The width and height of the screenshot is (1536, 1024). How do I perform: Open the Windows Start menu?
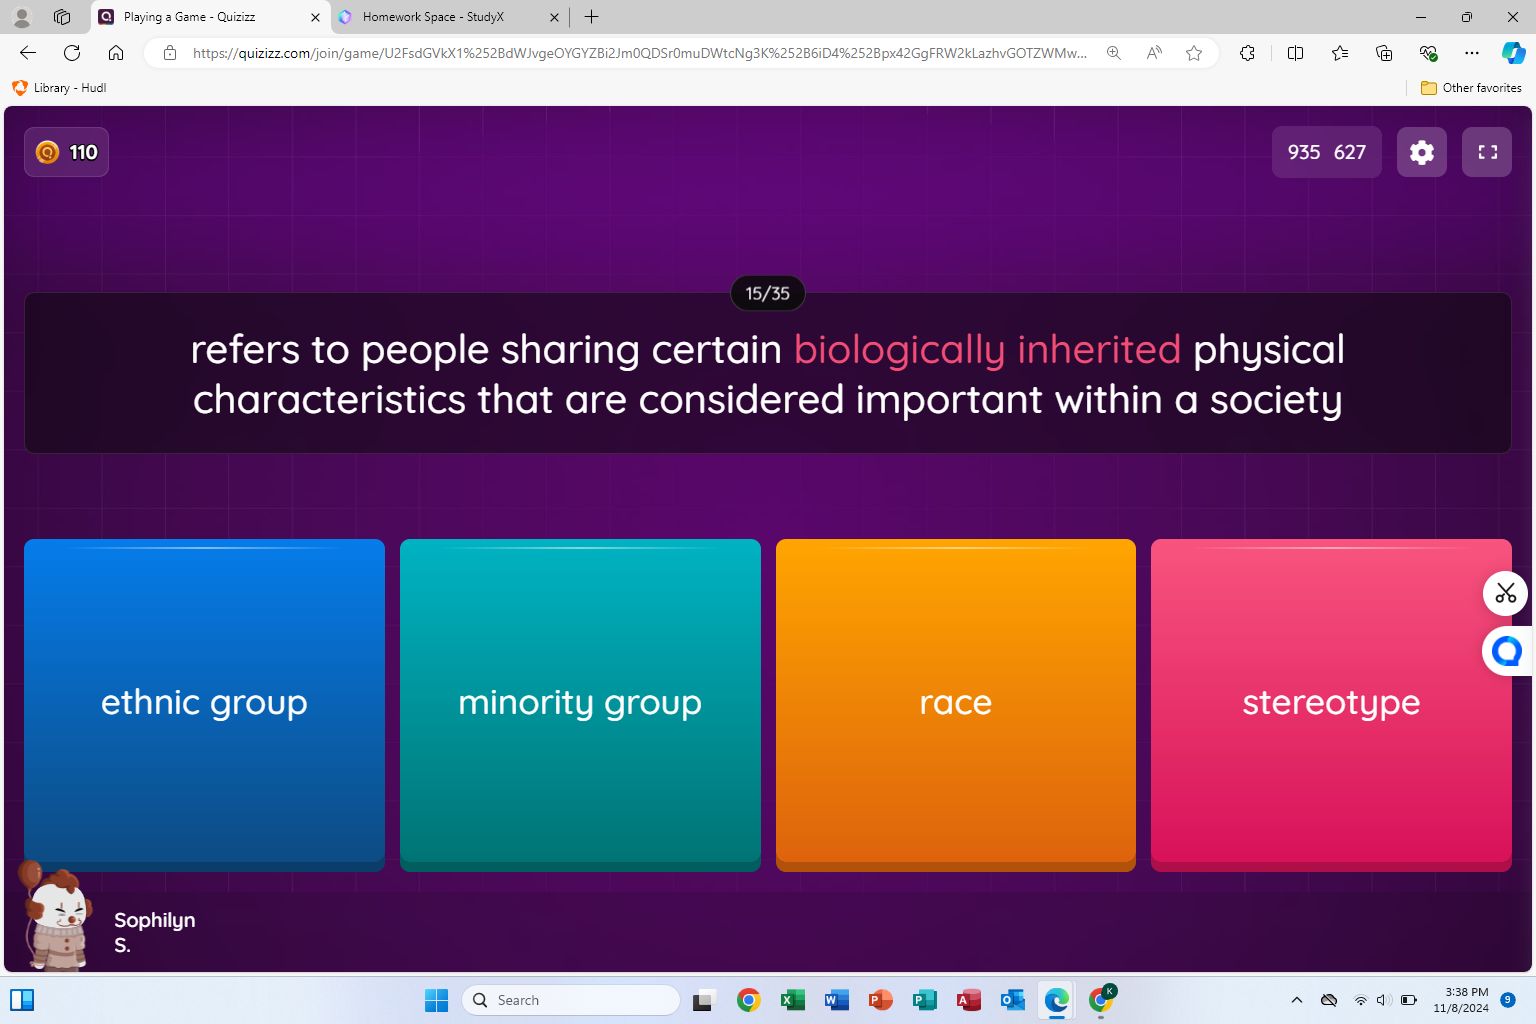[x=436, y=1000]
